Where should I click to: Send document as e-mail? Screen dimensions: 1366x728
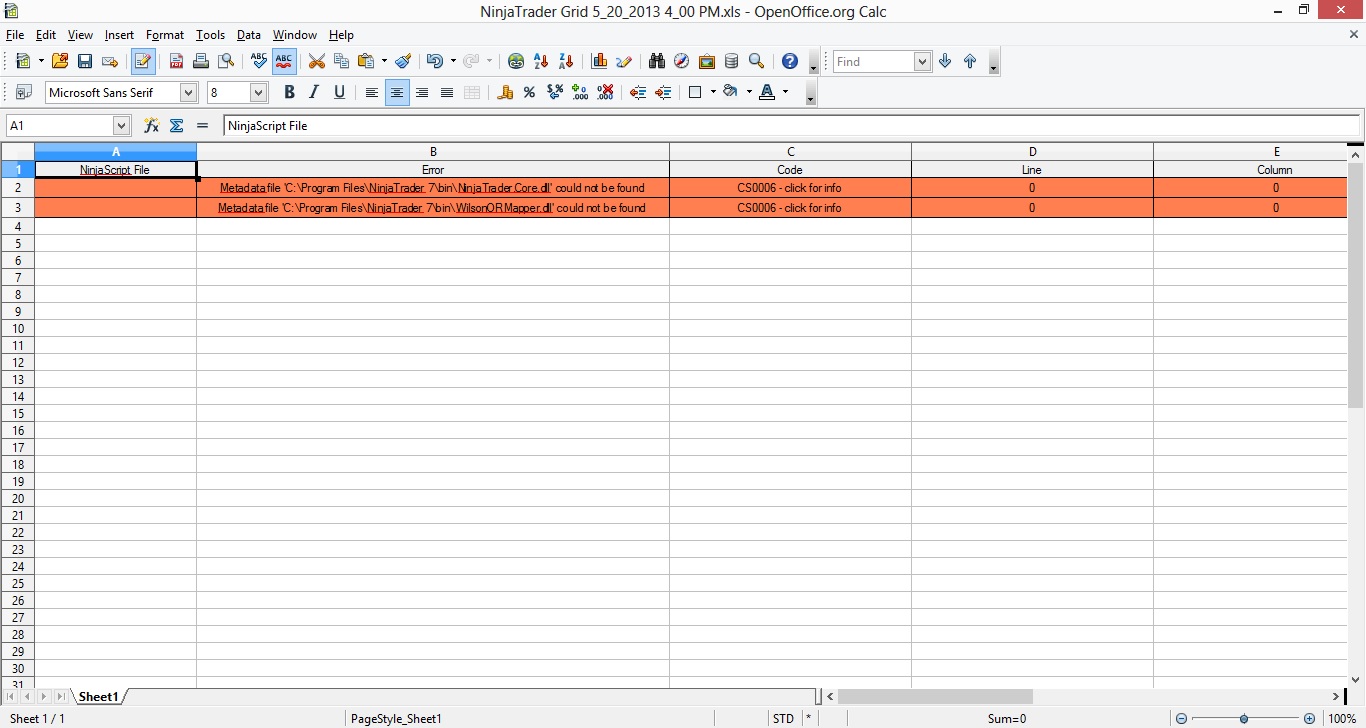click(x=110, y=61)
